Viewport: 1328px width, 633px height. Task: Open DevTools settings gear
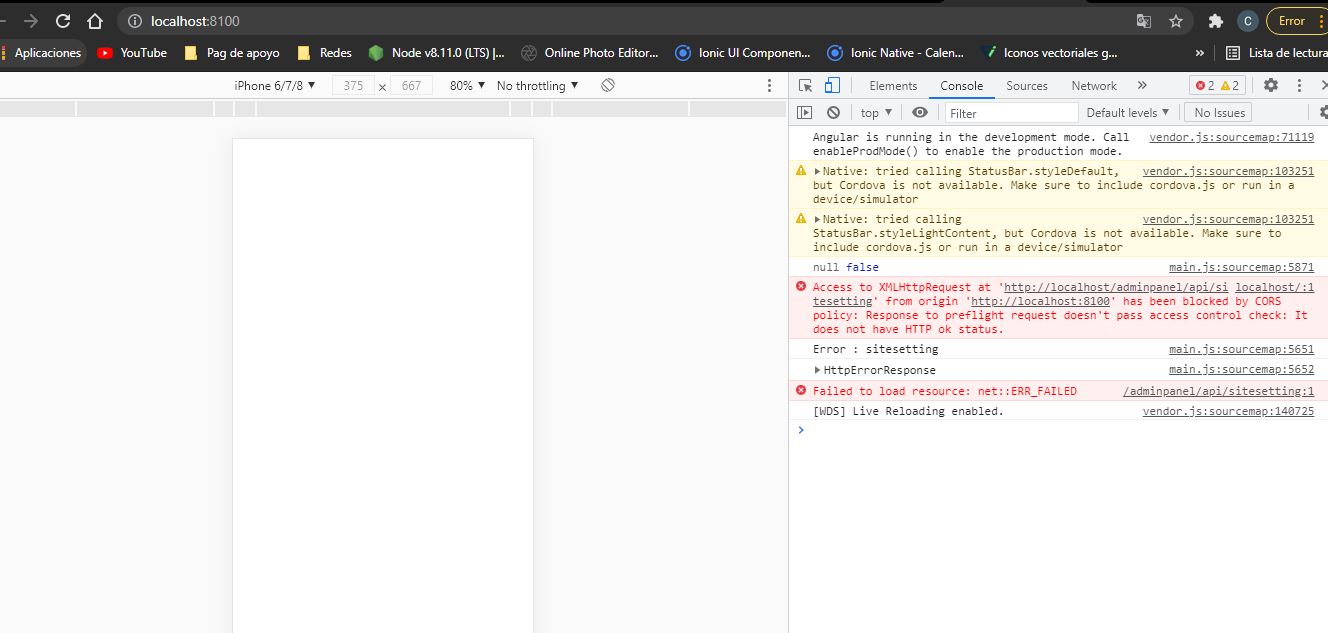point(1270,86)
